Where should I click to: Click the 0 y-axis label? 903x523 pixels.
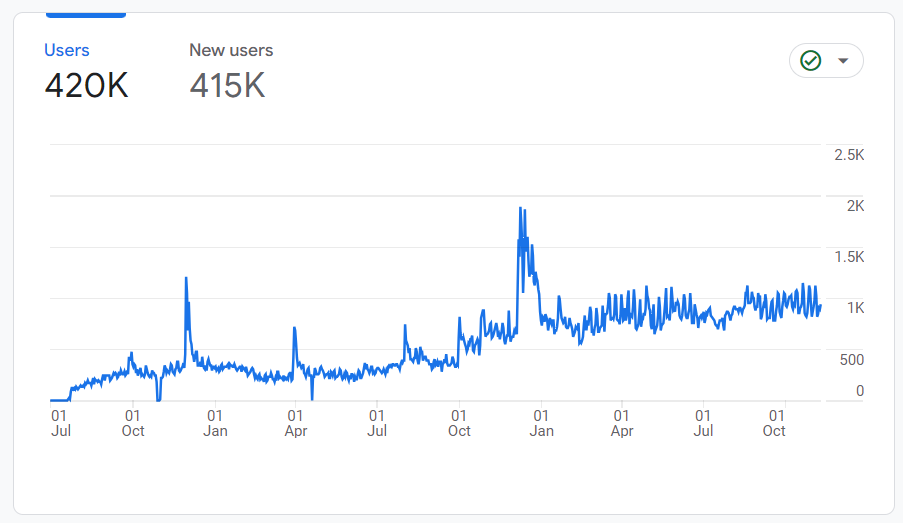coord(860,391)
